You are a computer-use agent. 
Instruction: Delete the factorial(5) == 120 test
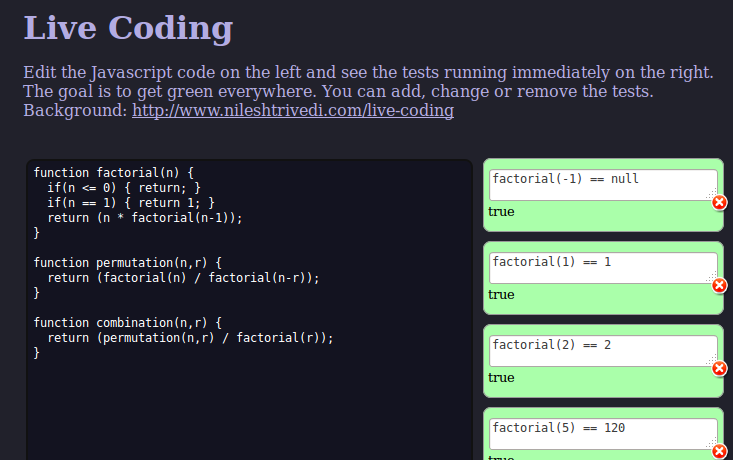pos(719,451)
